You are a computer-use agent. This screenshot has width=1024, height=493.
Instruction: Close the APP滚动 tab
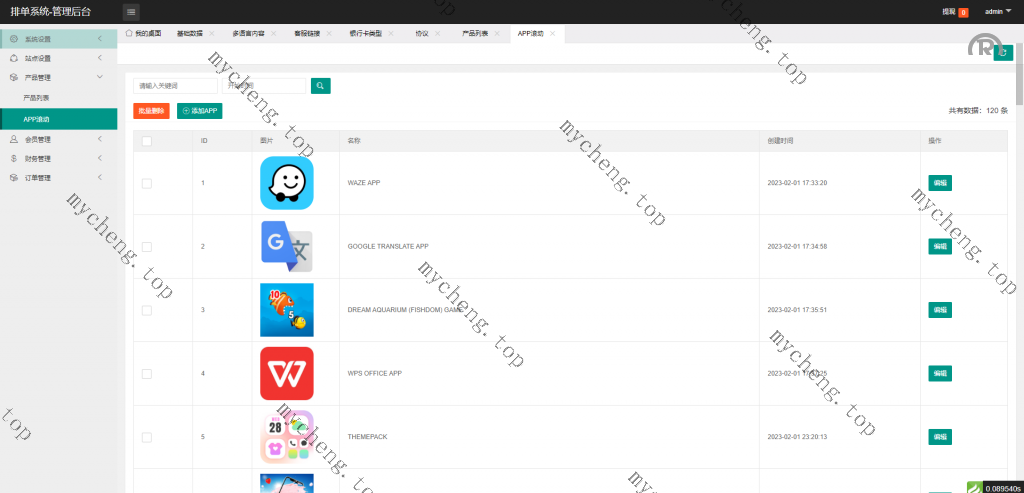(553, 34)
